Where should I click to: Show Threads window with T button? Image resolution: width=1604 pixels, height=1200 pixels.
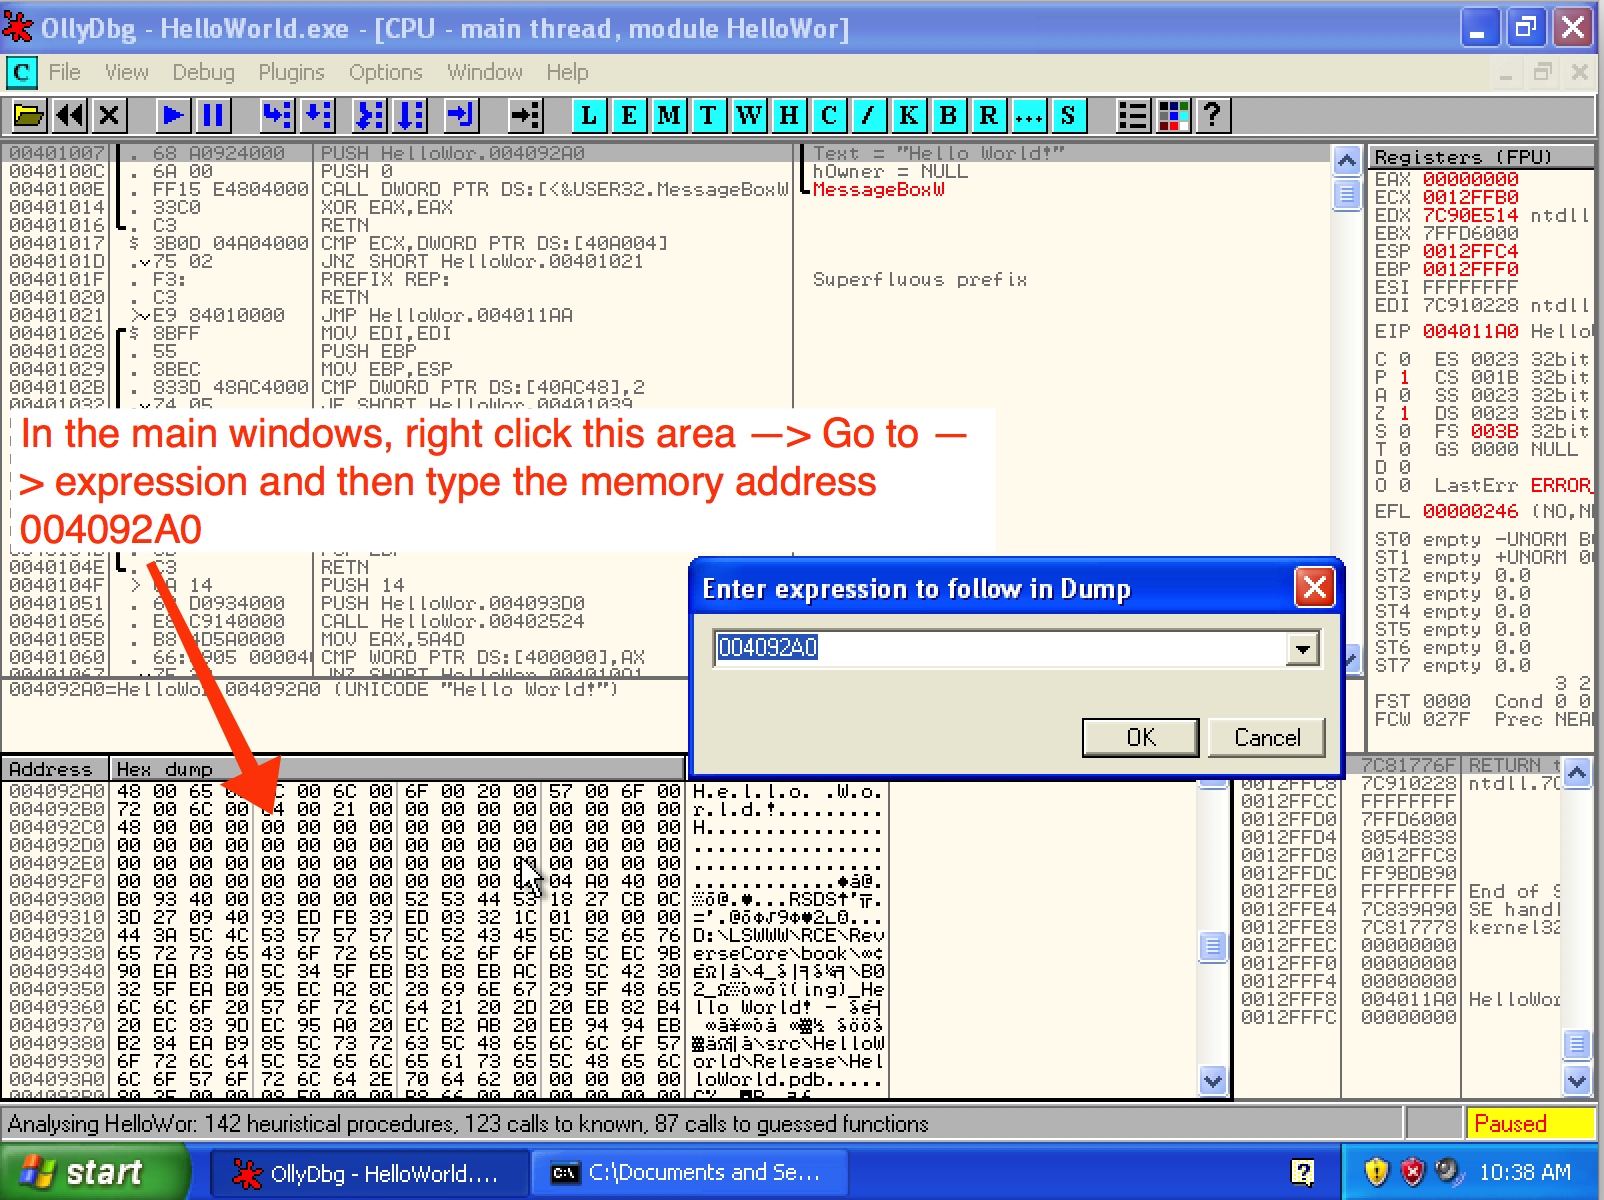(x=709, y=116)
